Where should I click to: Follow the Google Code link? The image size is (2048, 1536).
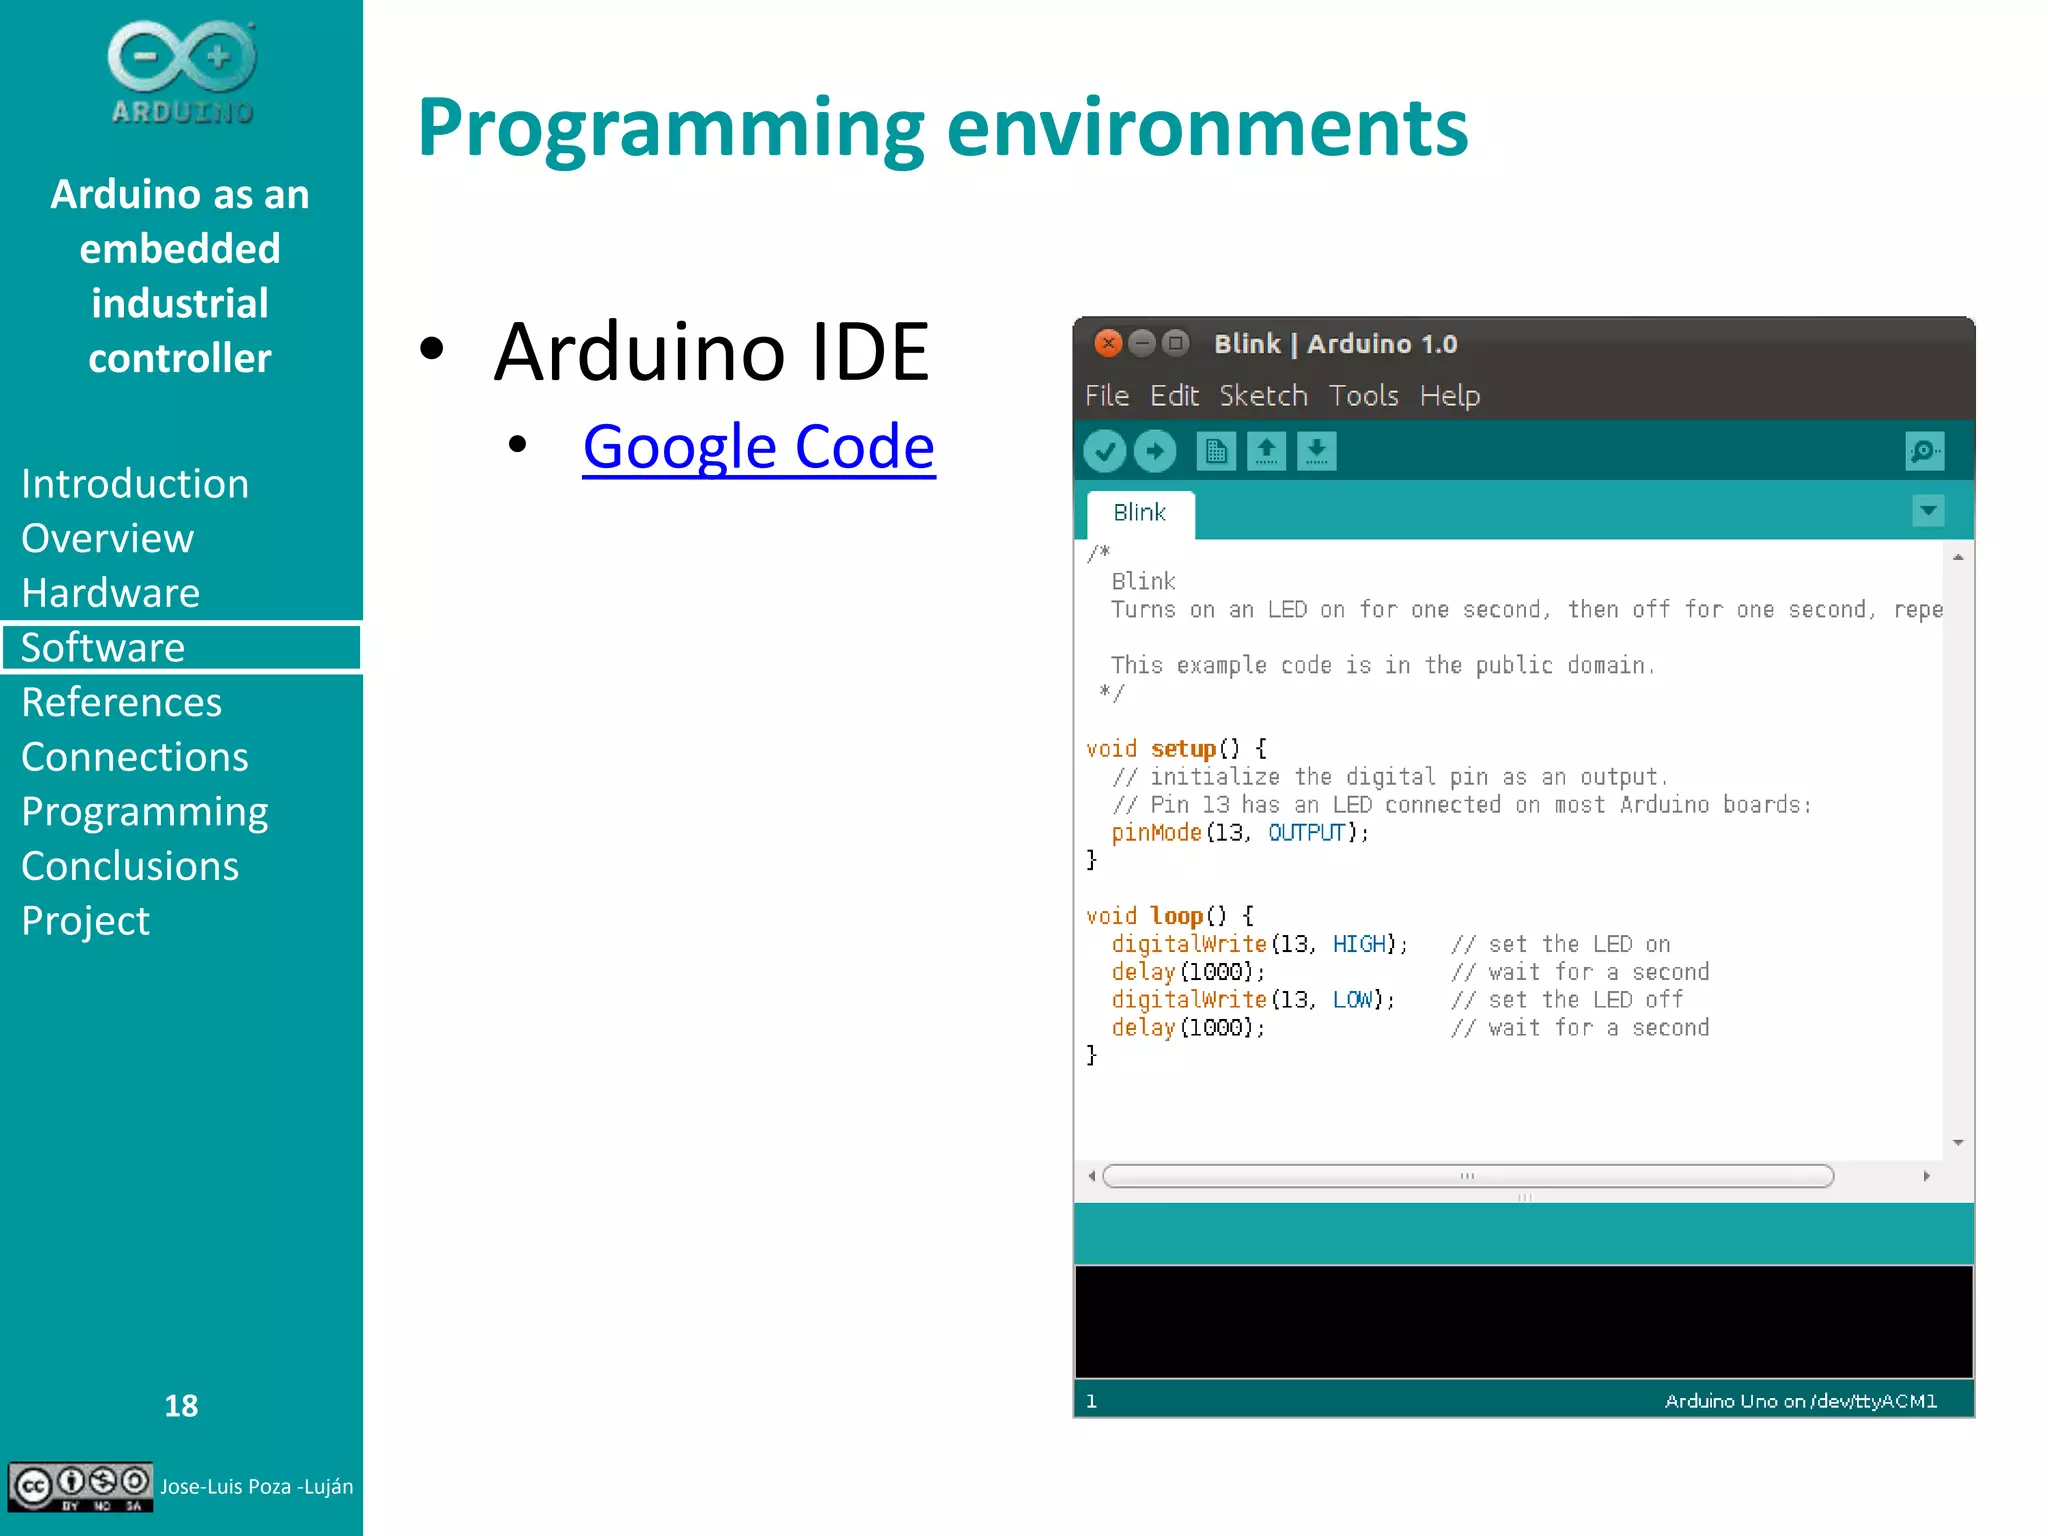759,446
